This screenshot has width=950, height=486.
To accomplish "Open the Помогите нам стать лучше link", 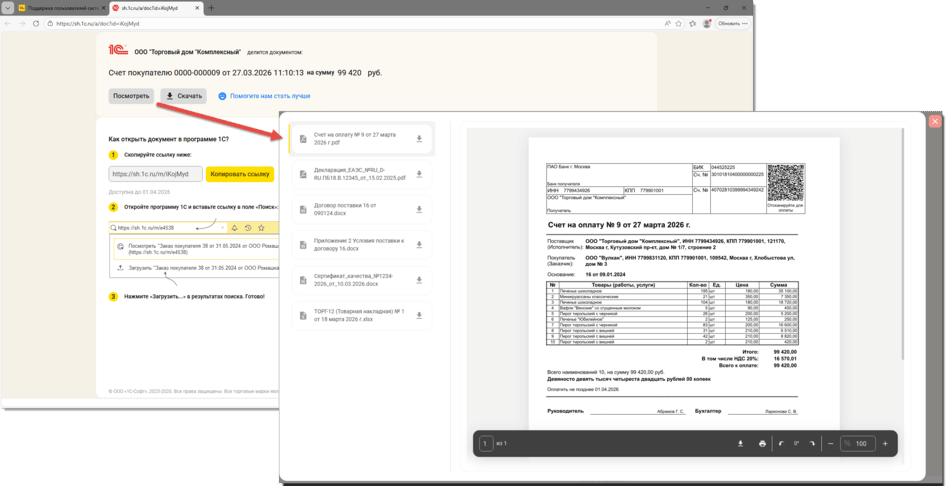I will coord(269,96).
